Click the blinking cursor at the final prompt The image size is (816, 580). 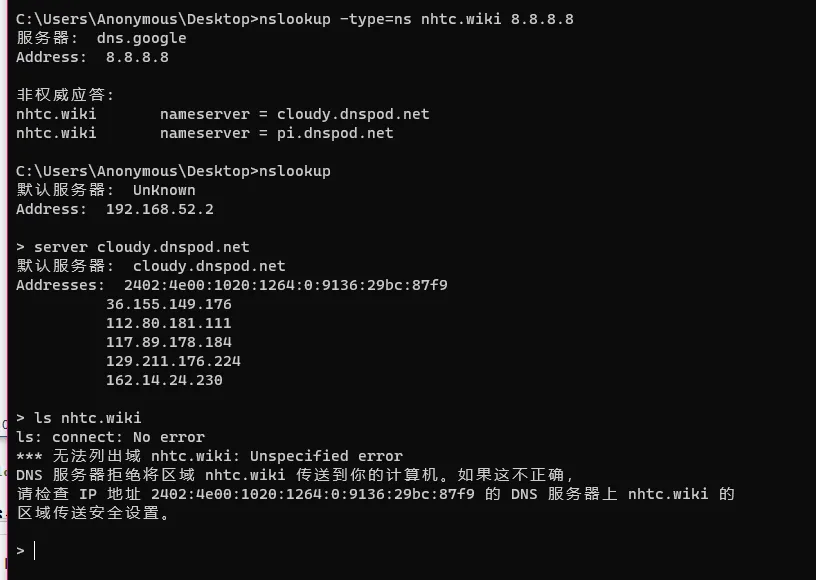(34, 550)
